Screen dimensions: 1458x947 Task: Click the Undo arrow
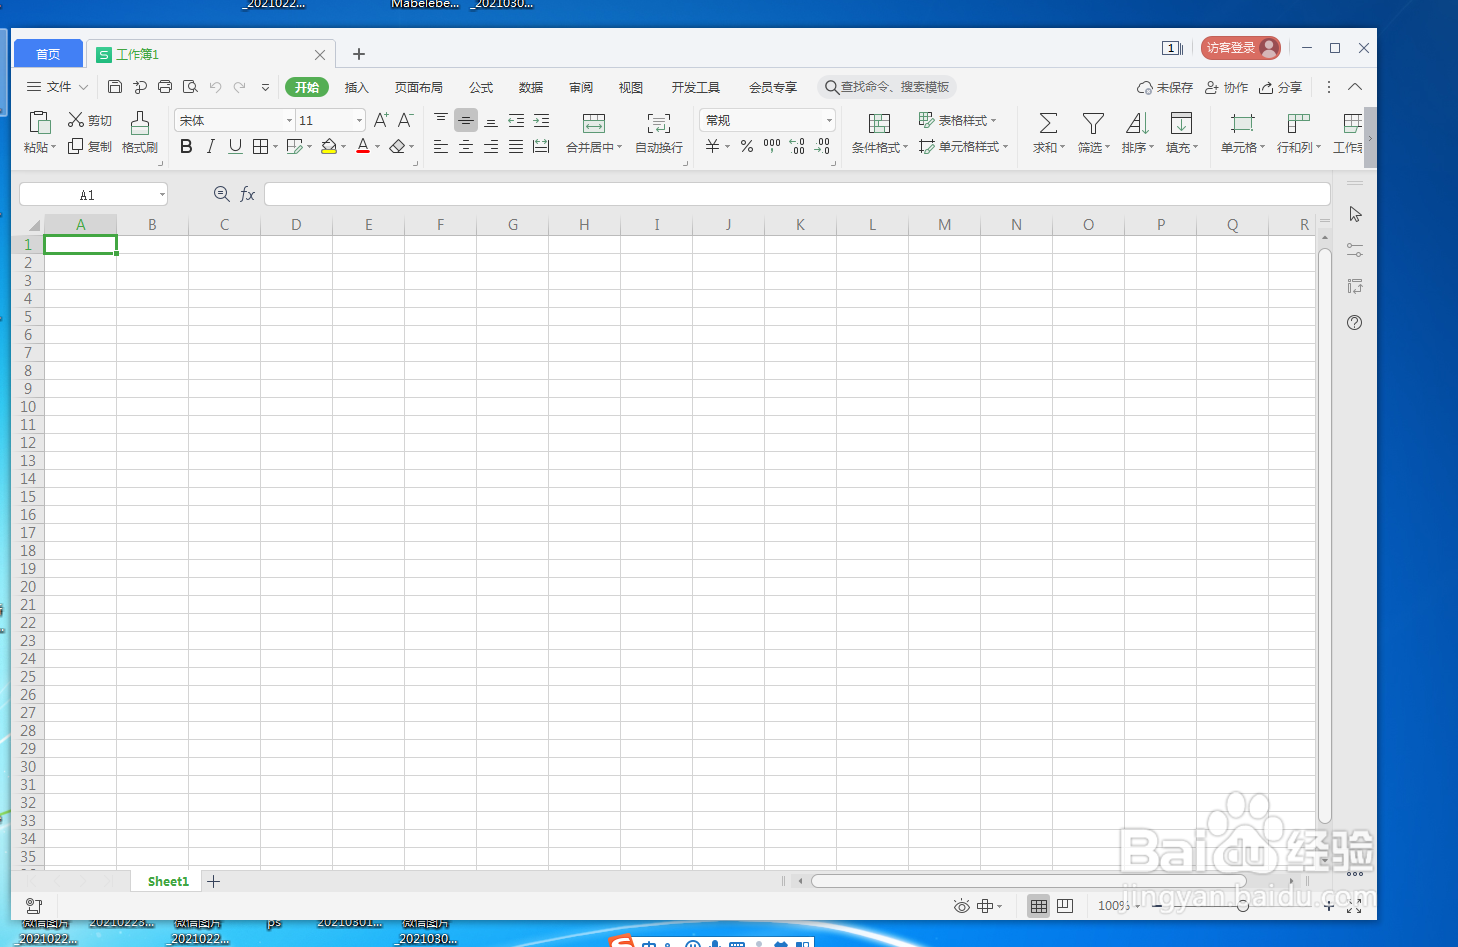tap(215, 87)
